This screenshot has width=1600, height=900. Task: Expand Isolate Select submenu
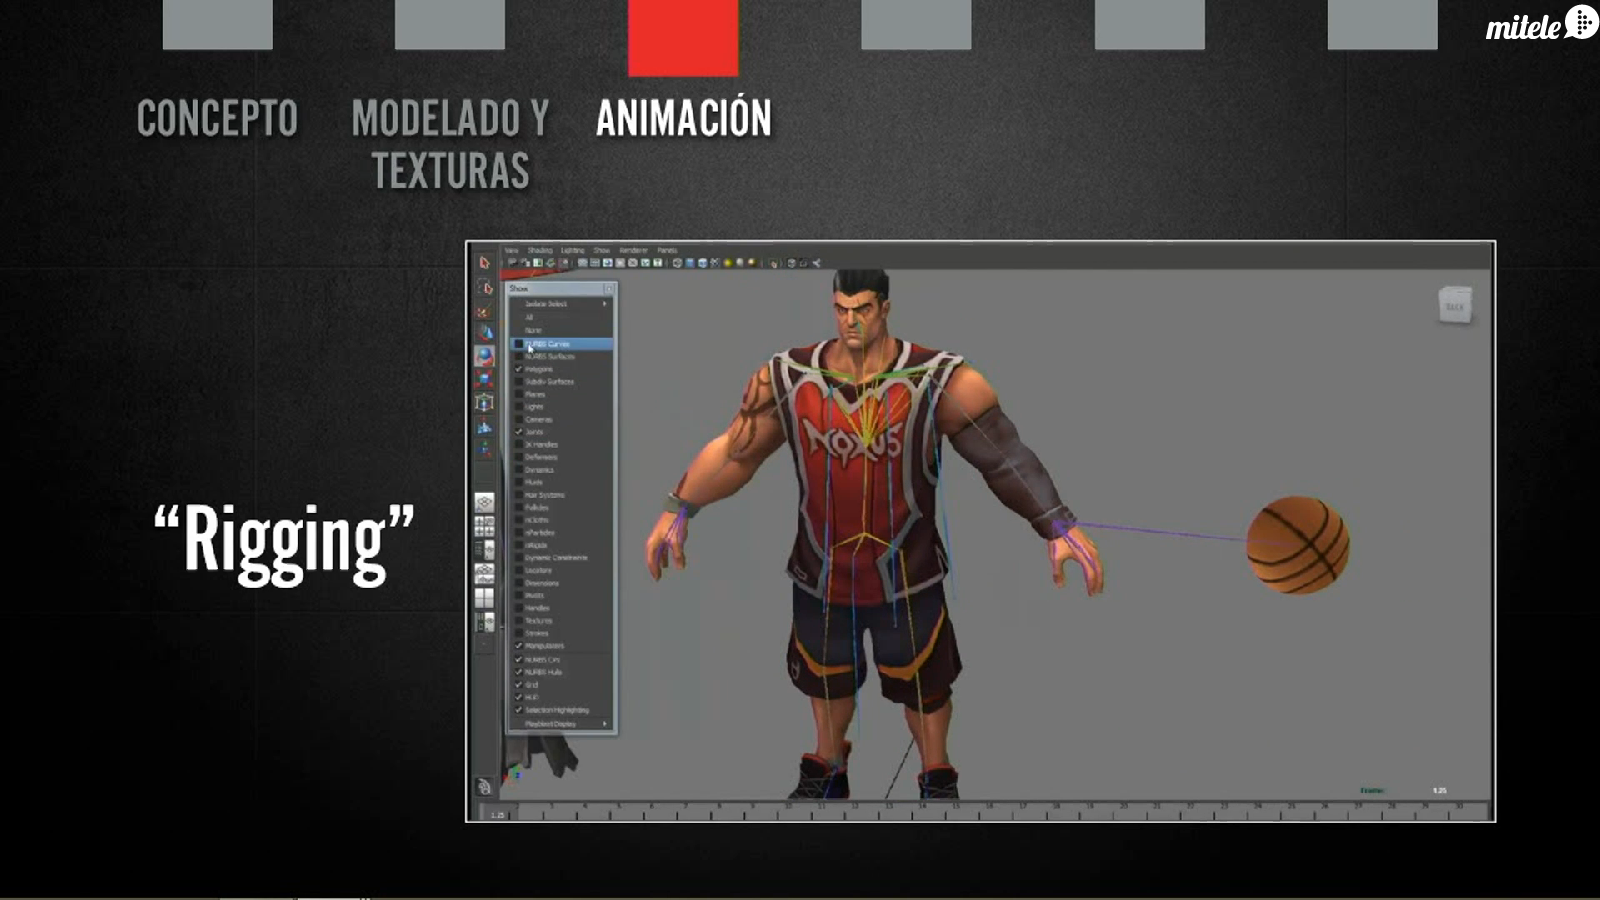pos(561,304)
